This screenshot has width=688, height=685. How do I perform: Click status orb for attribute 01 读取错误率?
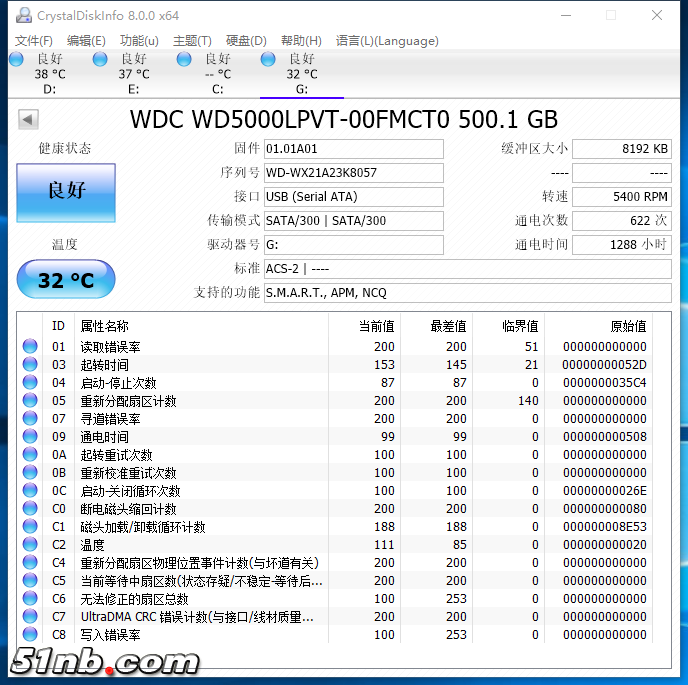(x=30, y=347)
